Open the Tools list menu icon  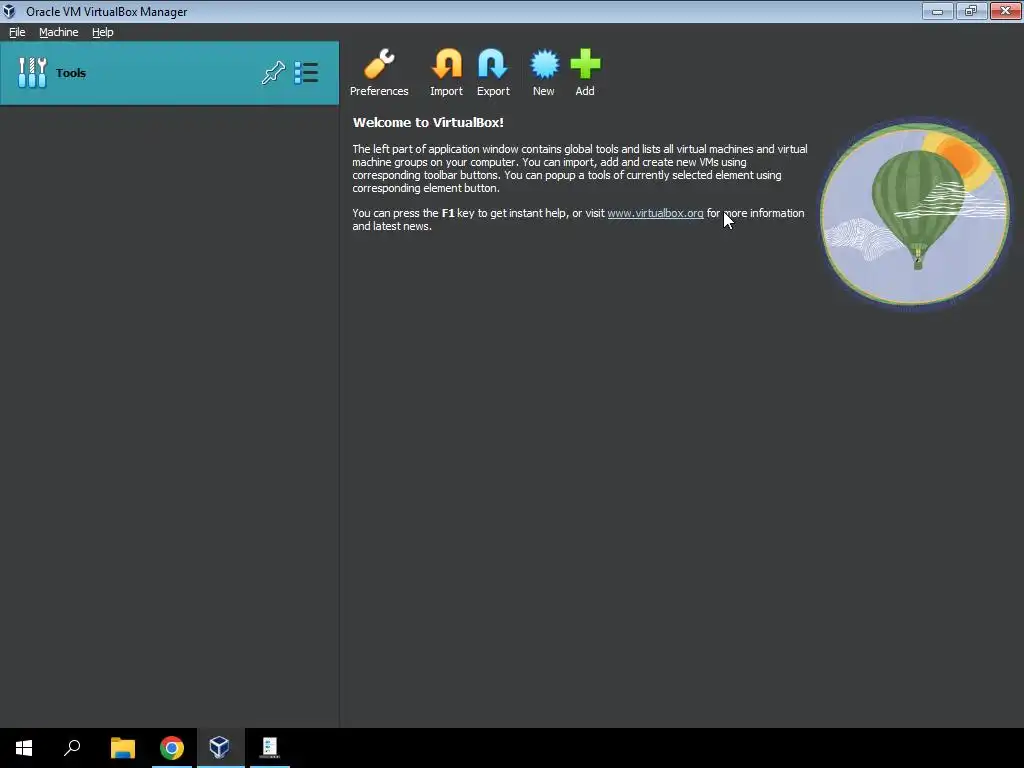(306, 72)
